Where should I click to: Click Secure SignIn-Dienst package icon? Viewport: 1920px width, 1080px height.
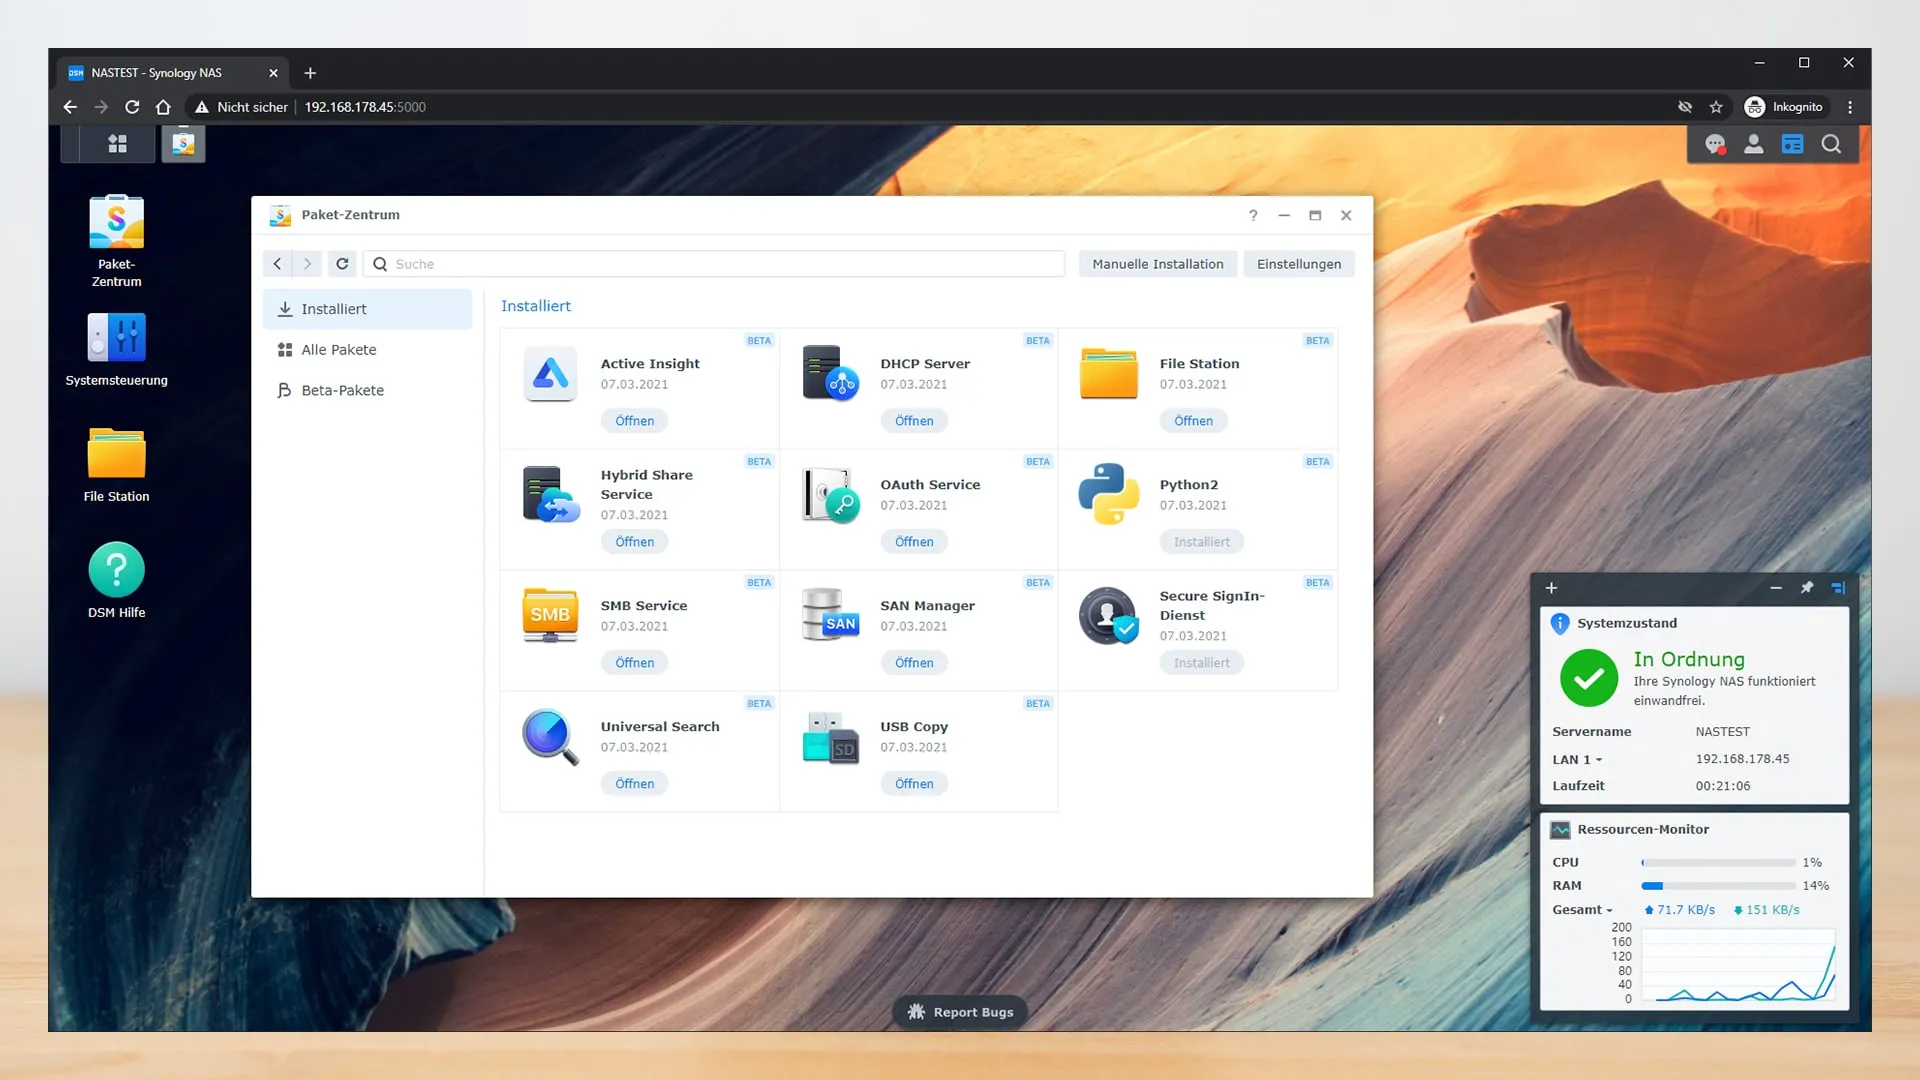1109,615
